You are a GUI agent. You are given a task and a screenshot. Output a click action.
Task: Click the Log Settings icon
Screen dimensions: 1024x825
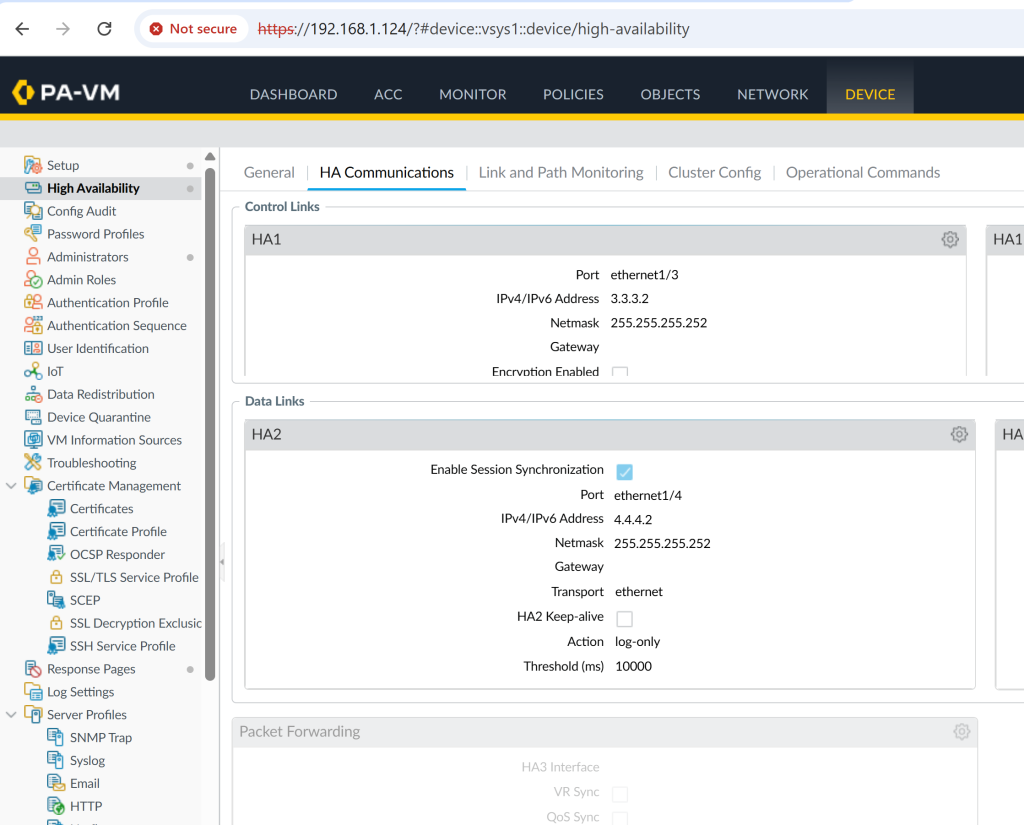click(33, 691)
